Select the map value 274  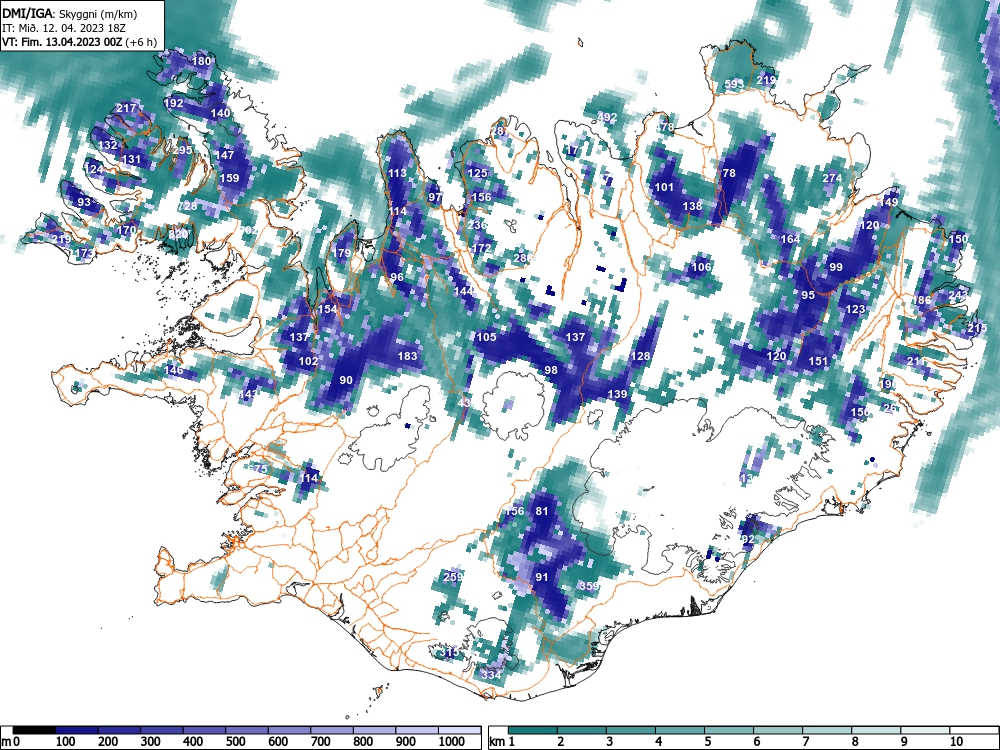[x=832, y=178]
